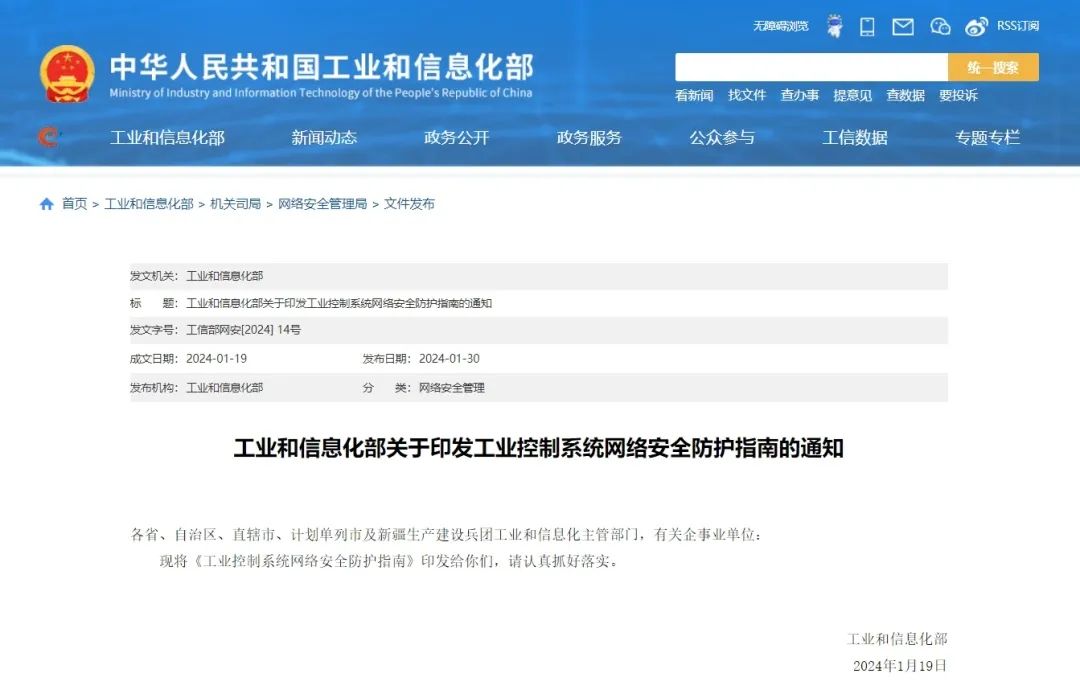Open the 公众参与 navigation menu

click(723, 138)
